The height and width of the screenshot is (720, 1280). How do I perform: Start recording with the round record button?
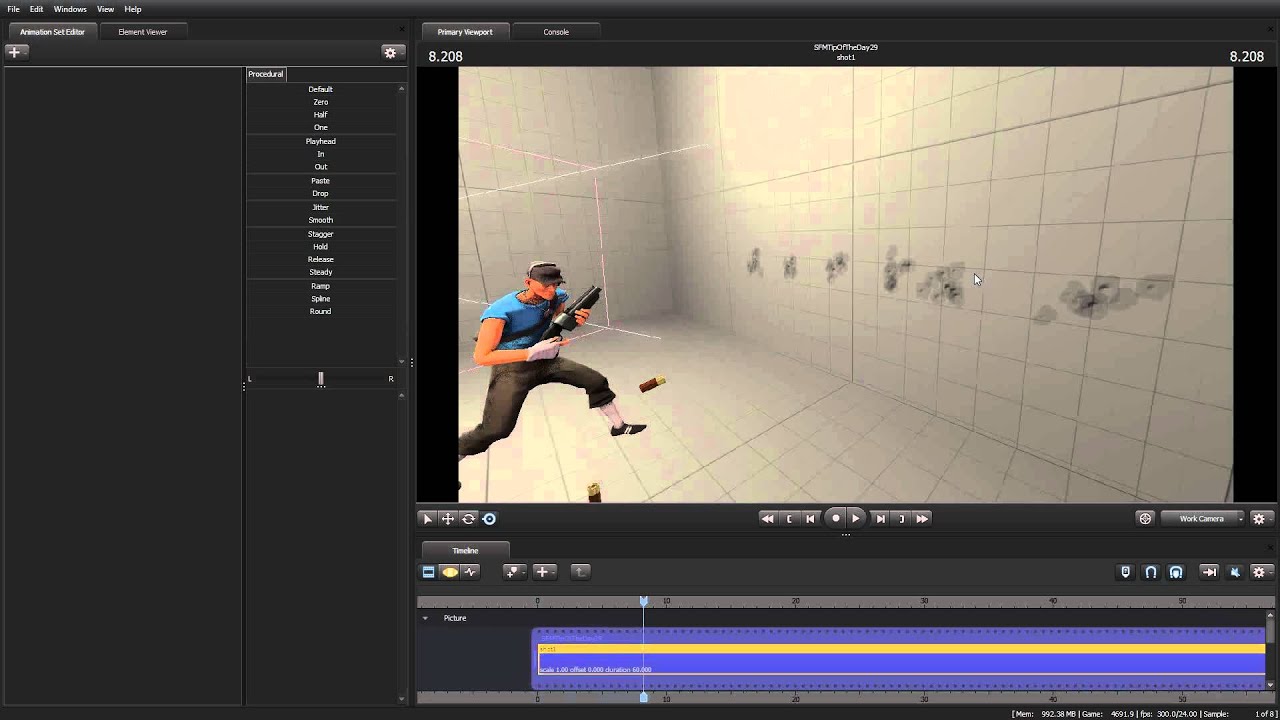click(x=836, y=518)
